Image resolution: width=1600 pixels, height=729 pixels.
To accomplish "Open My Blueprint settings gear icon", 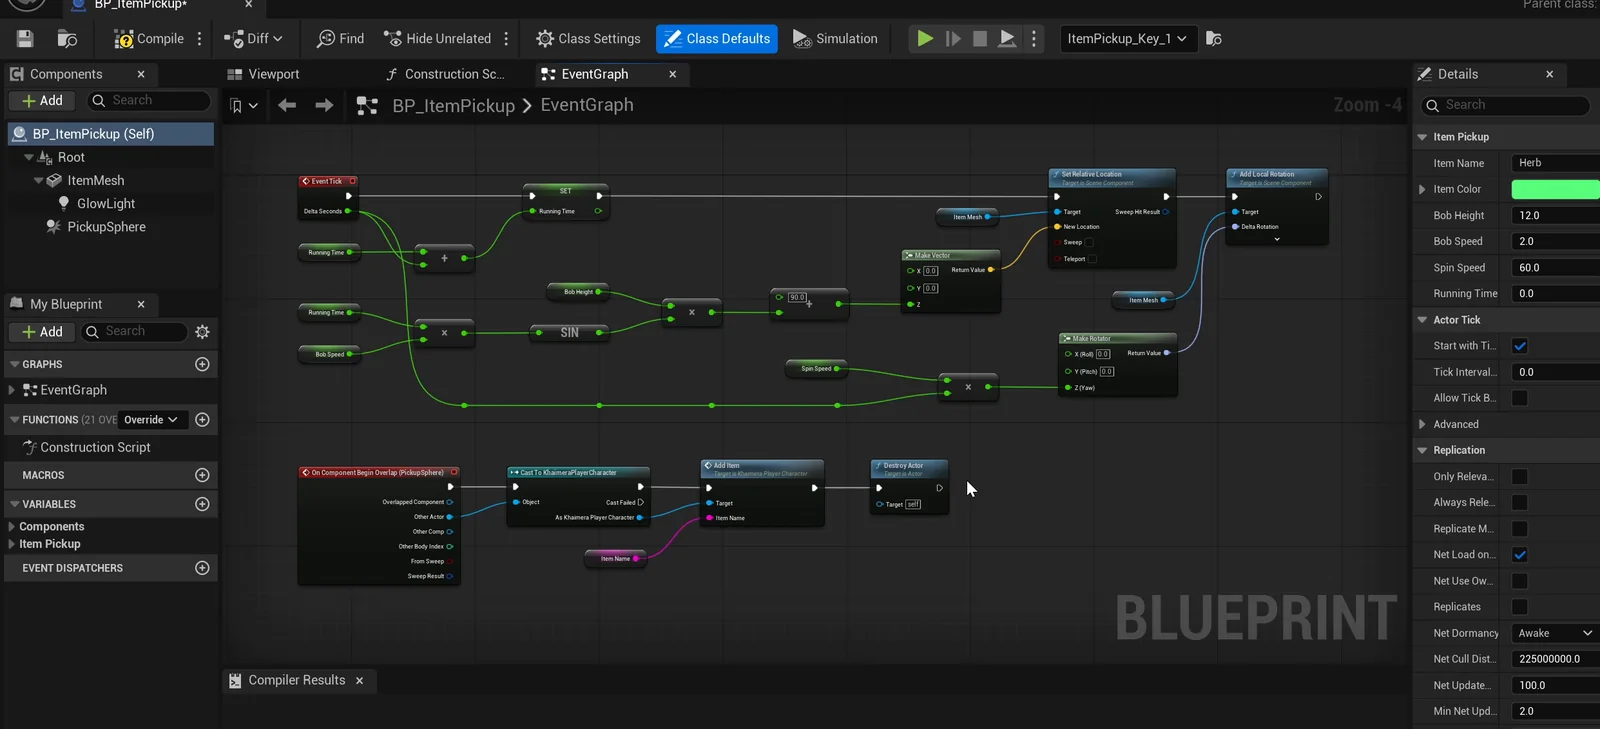I will pyautogui.click(x=202, y=332).
